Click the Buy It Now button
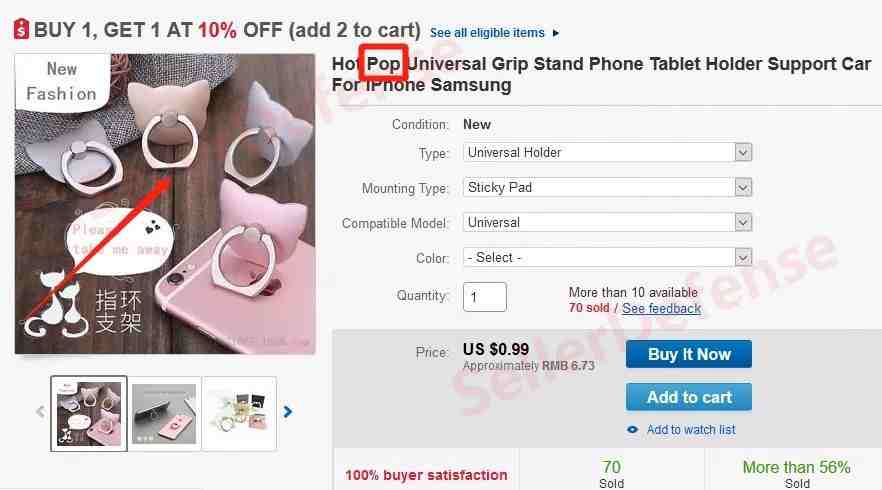This screenshot has height=490, width=882. [689, 354]
